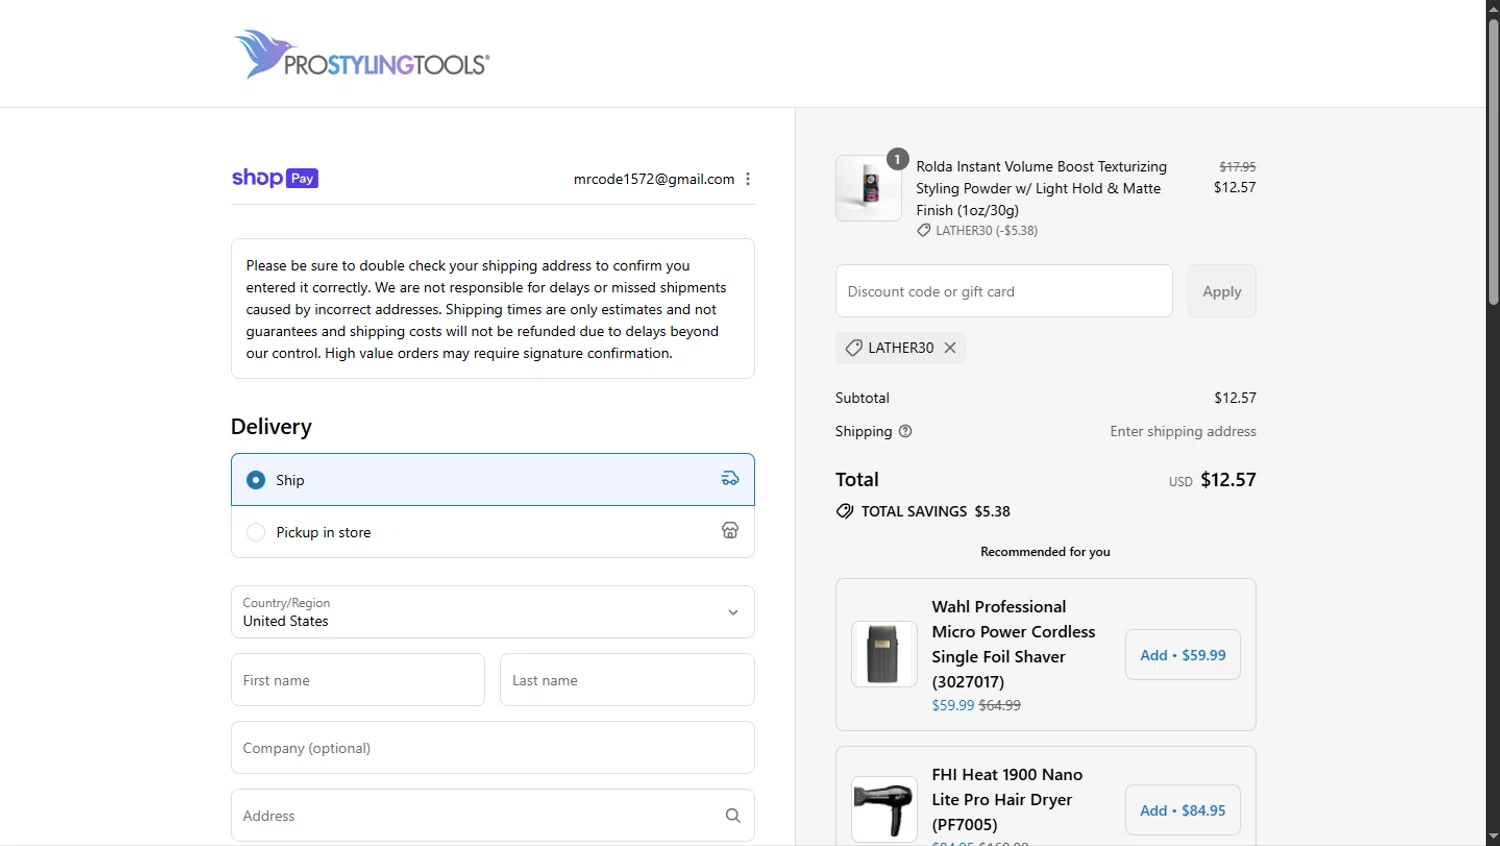Screen dimensions: 1500x846
Task: Click the quantity badge on Rolda product
Action: [898, 159]
